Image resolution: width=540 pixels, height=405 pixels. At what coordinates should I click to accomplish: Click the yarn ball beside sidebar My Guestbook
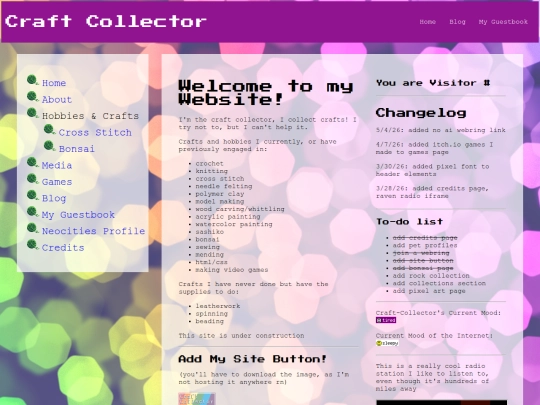click(x=33, y=212)
